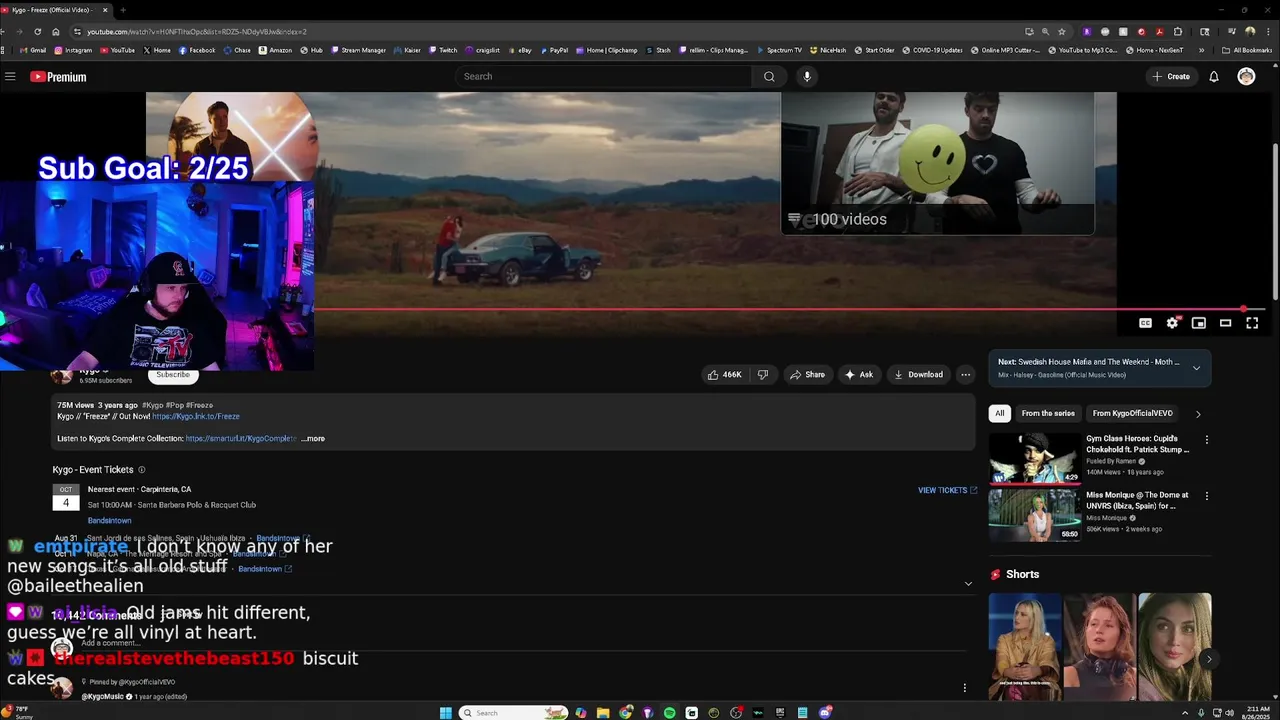The width and height of the screenshot is (1280, 720).
Task: Open Stream Manager bookmark
Action: coord(358,50)
